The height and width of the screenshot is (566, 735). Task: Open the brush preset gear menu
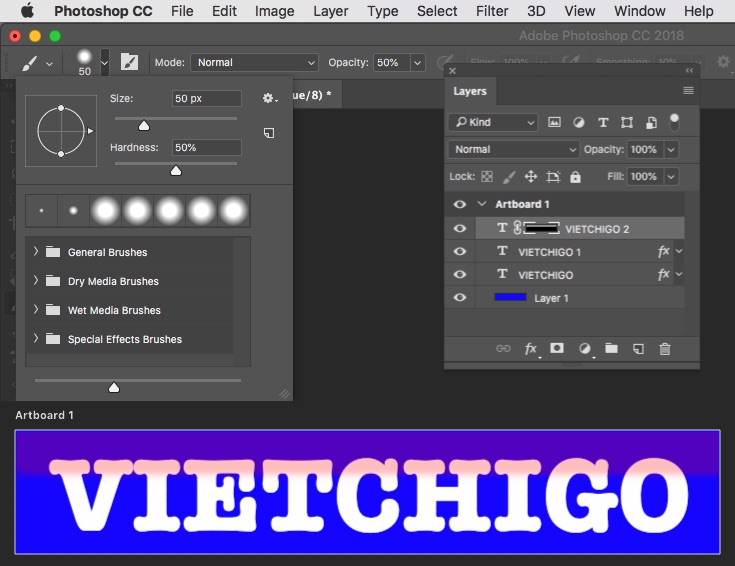tap(268, 99)
